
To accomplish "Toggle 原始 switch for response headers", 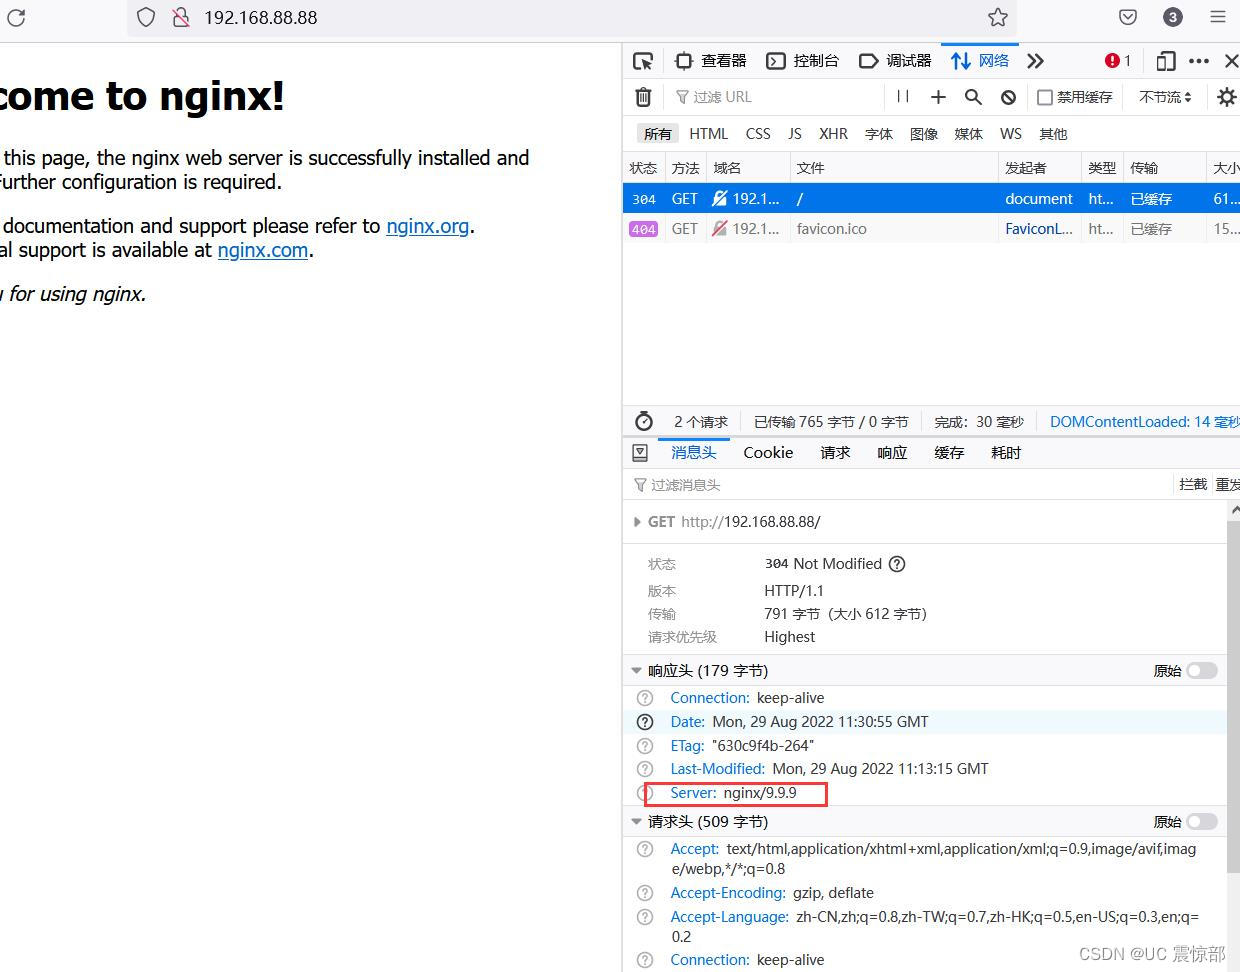I will [1202, 671].
